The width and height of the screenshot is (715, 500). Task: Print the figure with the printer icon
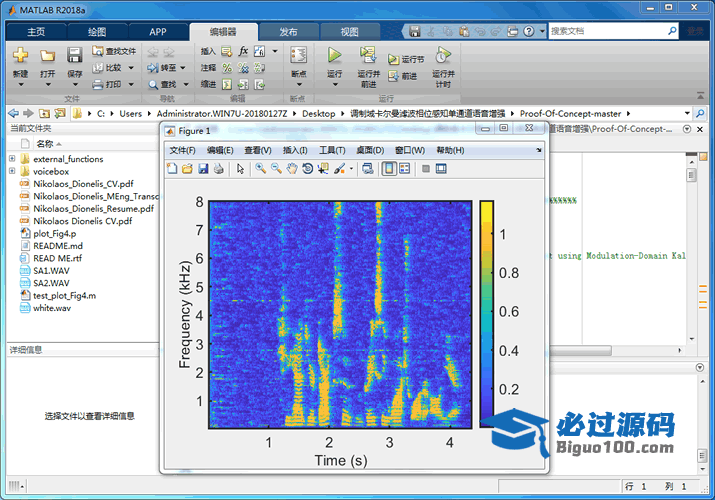pyautogui.click(x=218, y=169)
